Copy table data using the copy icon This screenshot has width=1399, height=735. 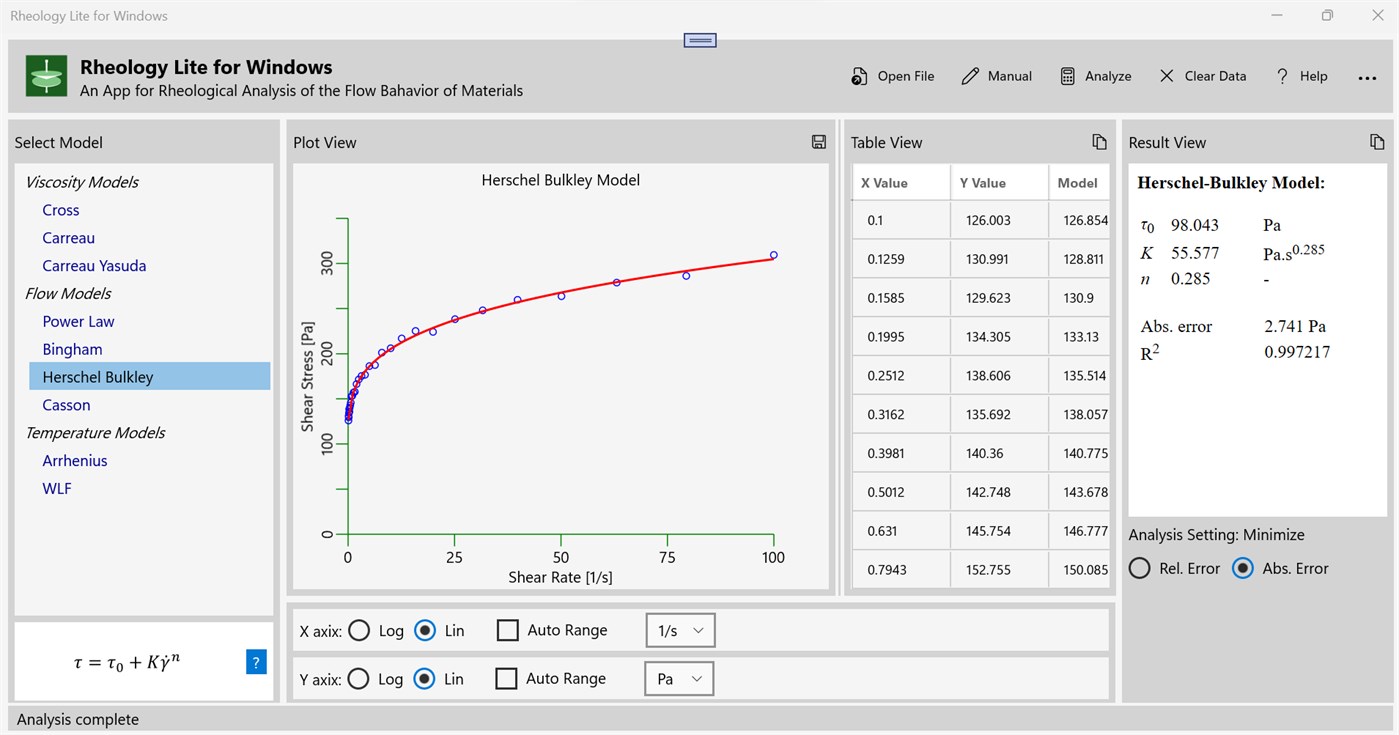point(1100,141)
